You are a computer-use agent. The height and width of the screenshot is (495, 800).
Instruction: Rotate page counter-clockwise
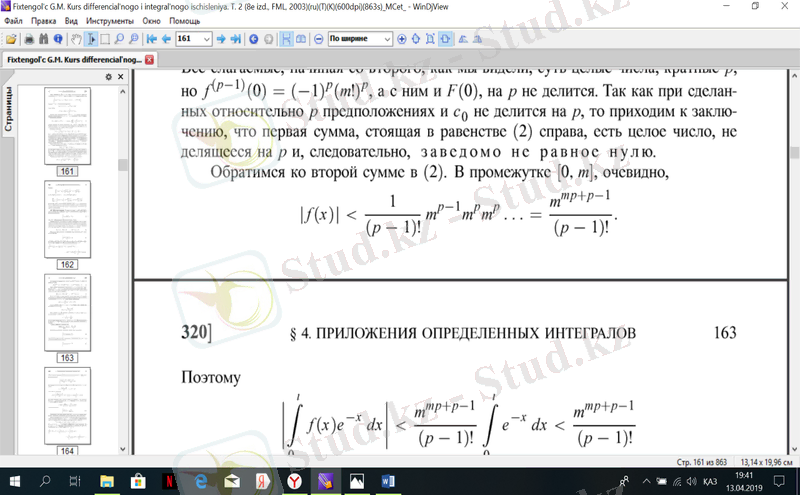point(463,39)
